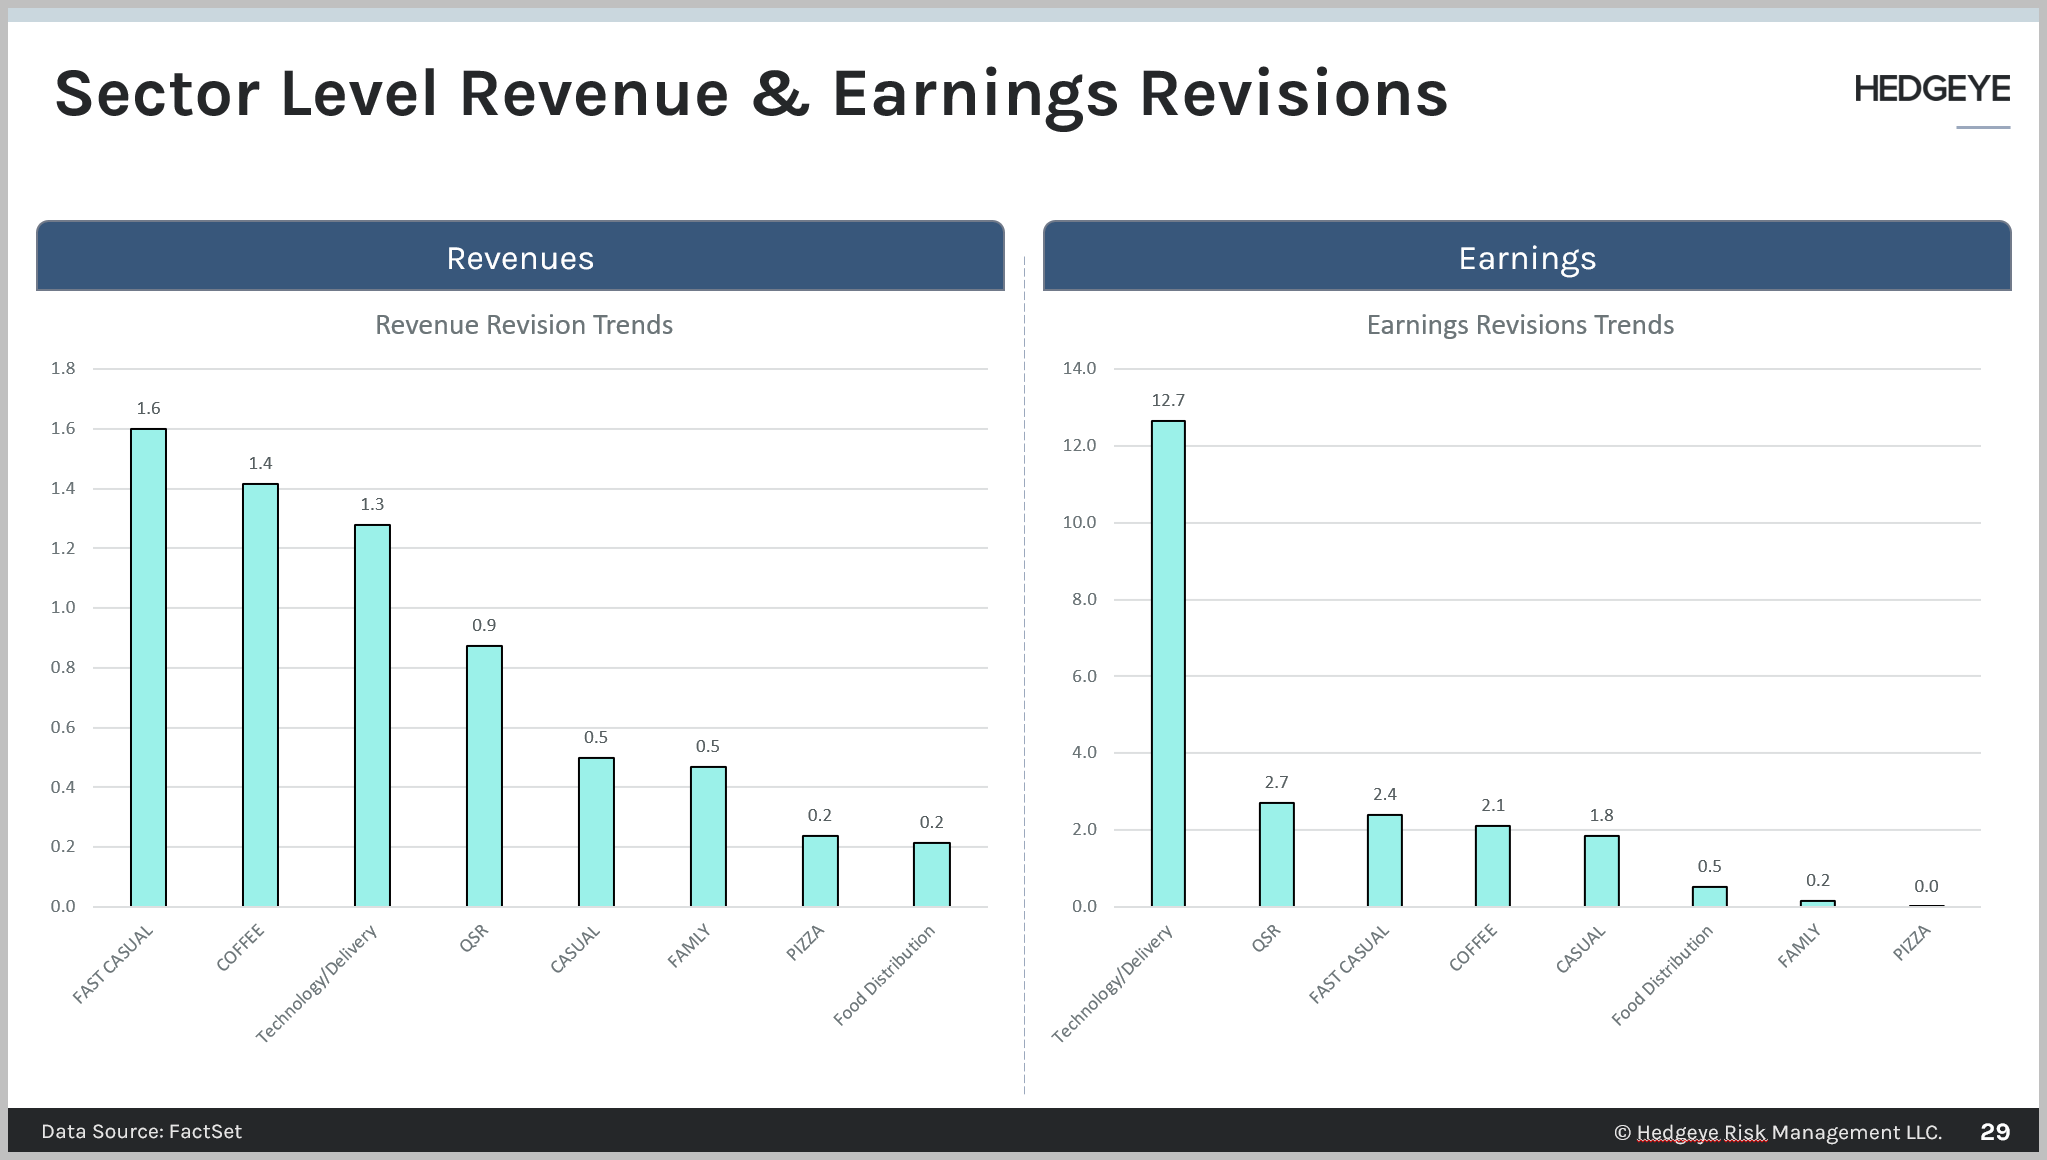
Task: Select the Revenue Revision Trends chart title
Action: click(x=524, y=325)
